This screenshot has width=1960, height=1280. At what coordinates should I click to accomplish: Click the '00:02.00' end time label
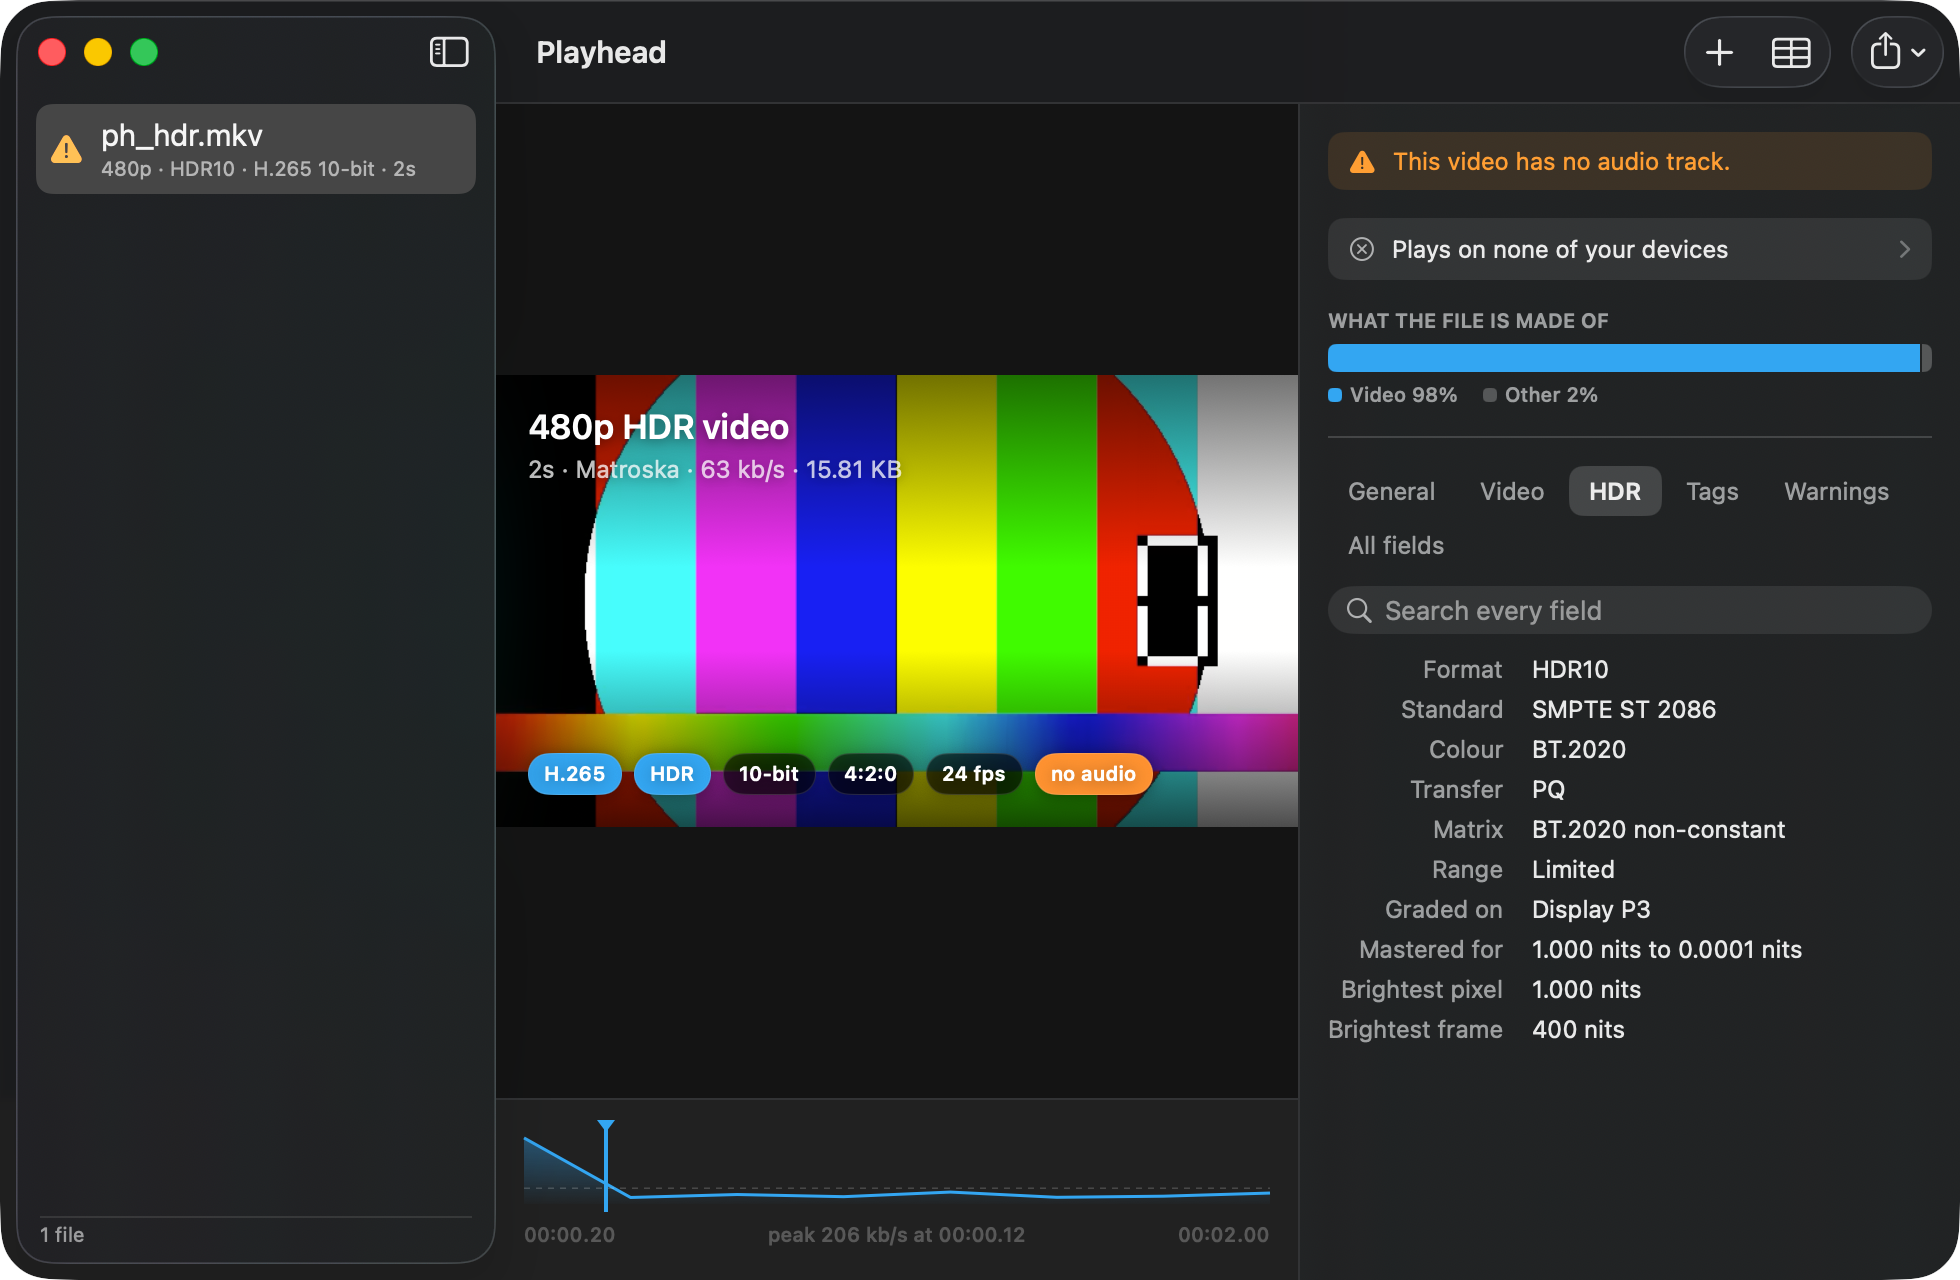click(x=1223, y=1235)
